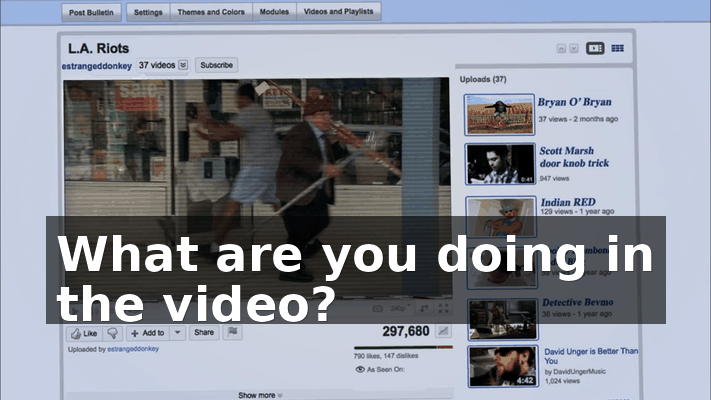
Task: Click the down arrow icon in header
Action: [x=574, y=49]
